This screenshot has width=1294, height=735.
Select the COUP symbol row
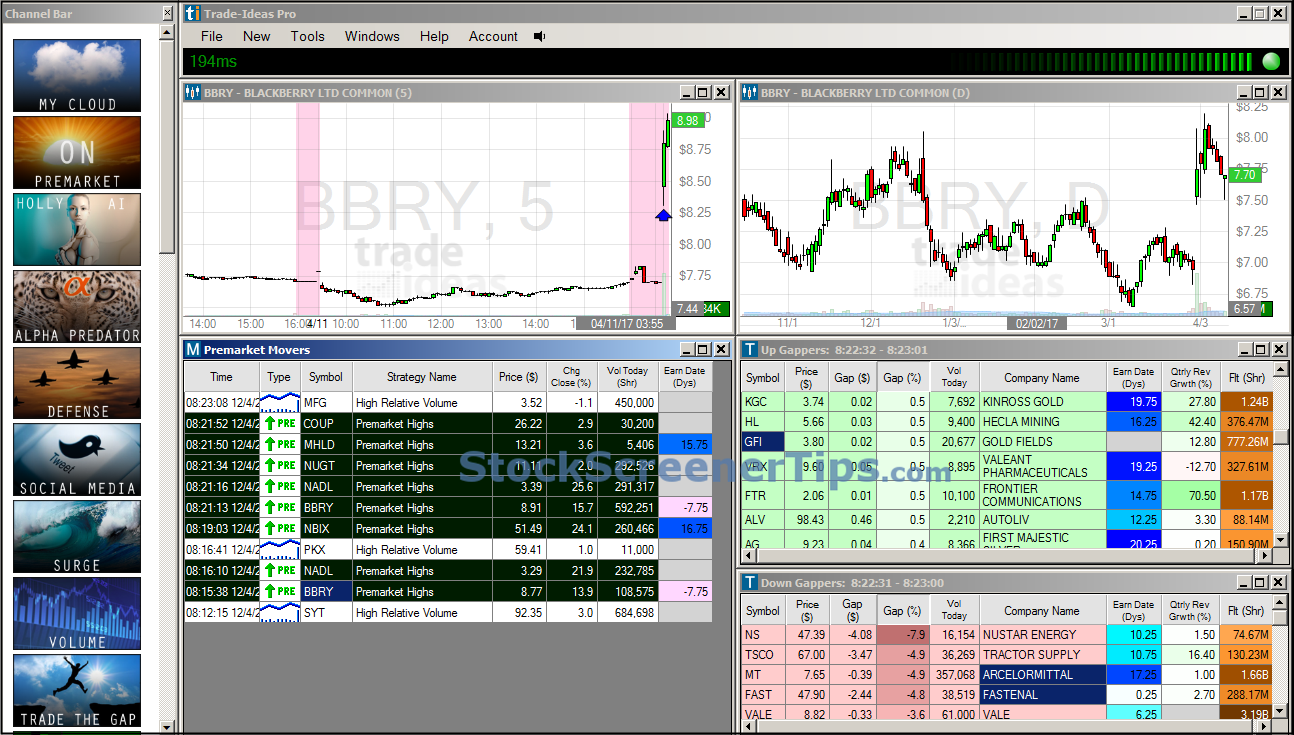pos(448,424)
